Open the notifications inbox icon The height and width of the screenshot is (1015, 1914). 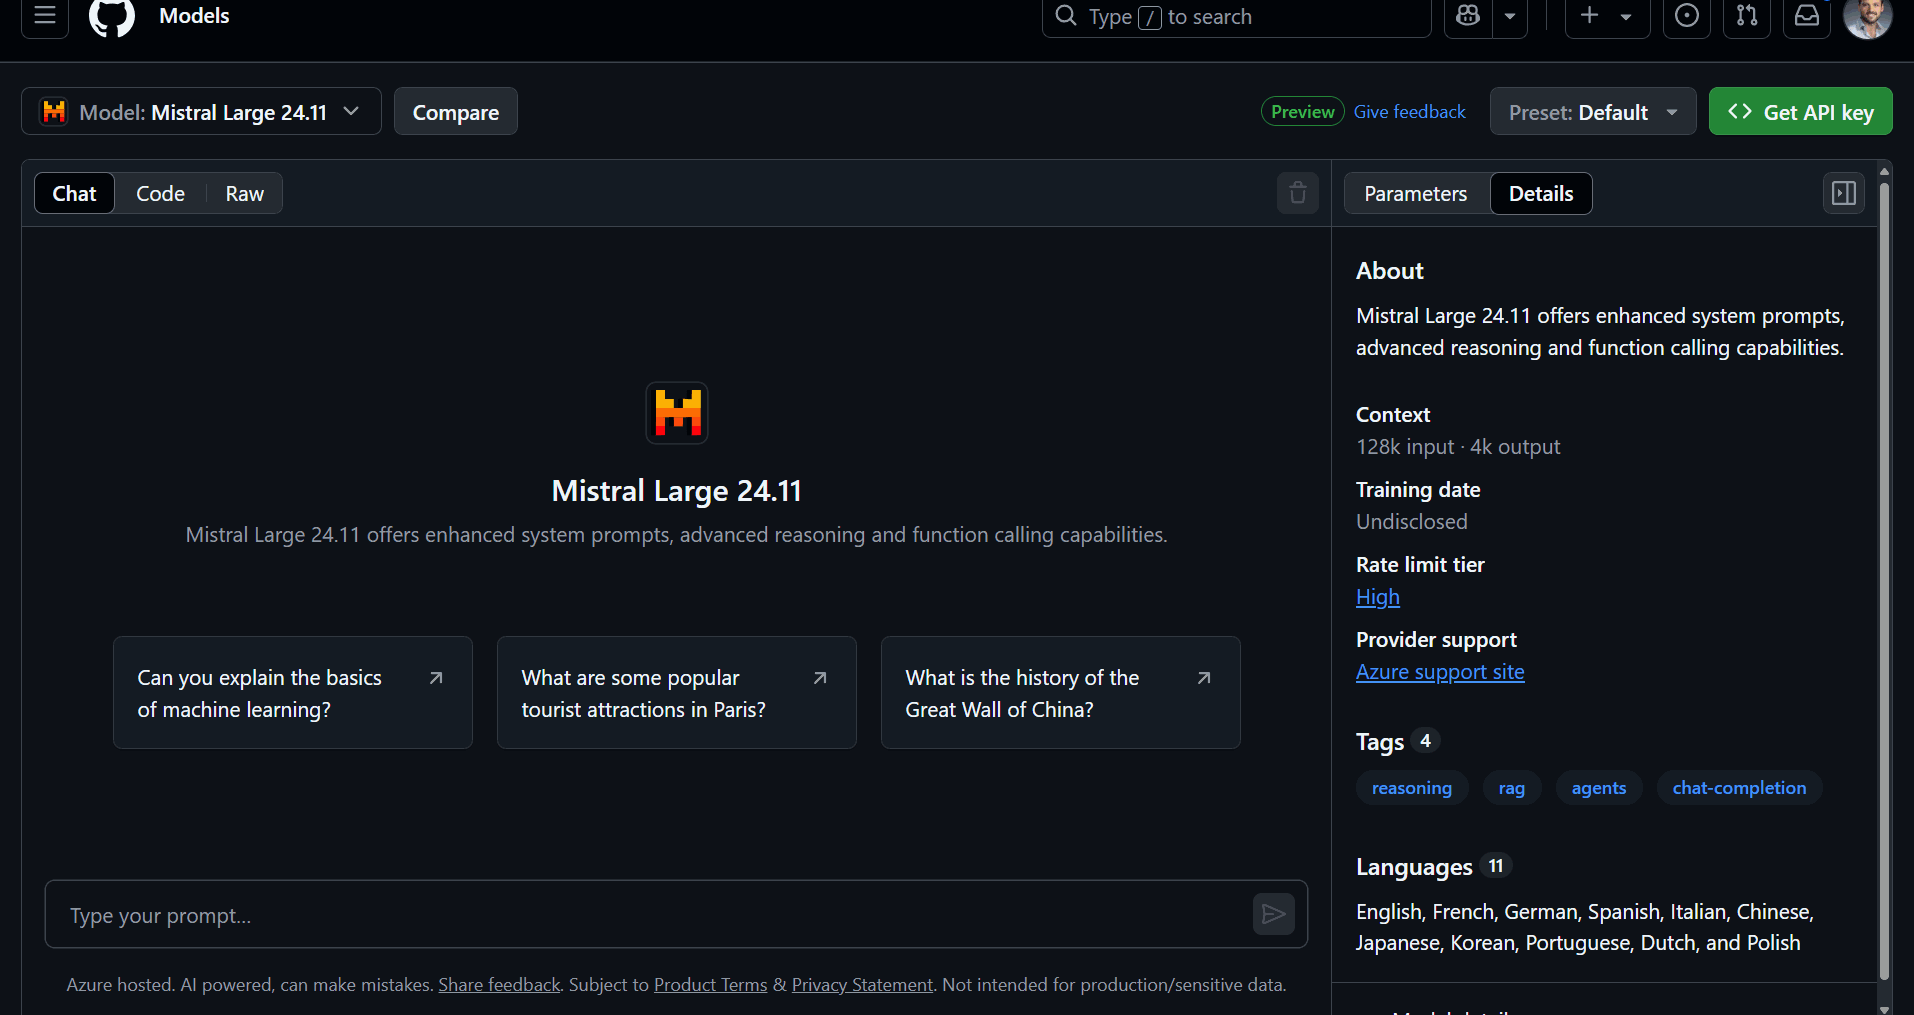point(1807,16)
